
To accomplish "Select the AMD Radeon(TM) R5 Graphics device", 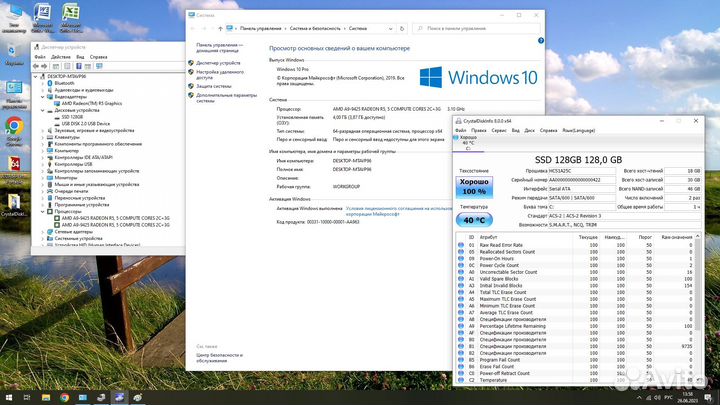I will [x=91, y=104].
